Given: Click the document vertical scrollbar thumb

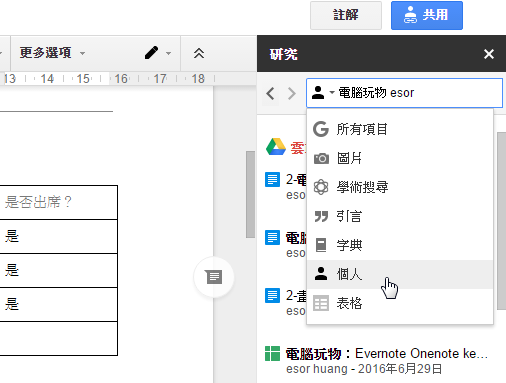Looking at the screenshot, I should [x=250, y=194].
